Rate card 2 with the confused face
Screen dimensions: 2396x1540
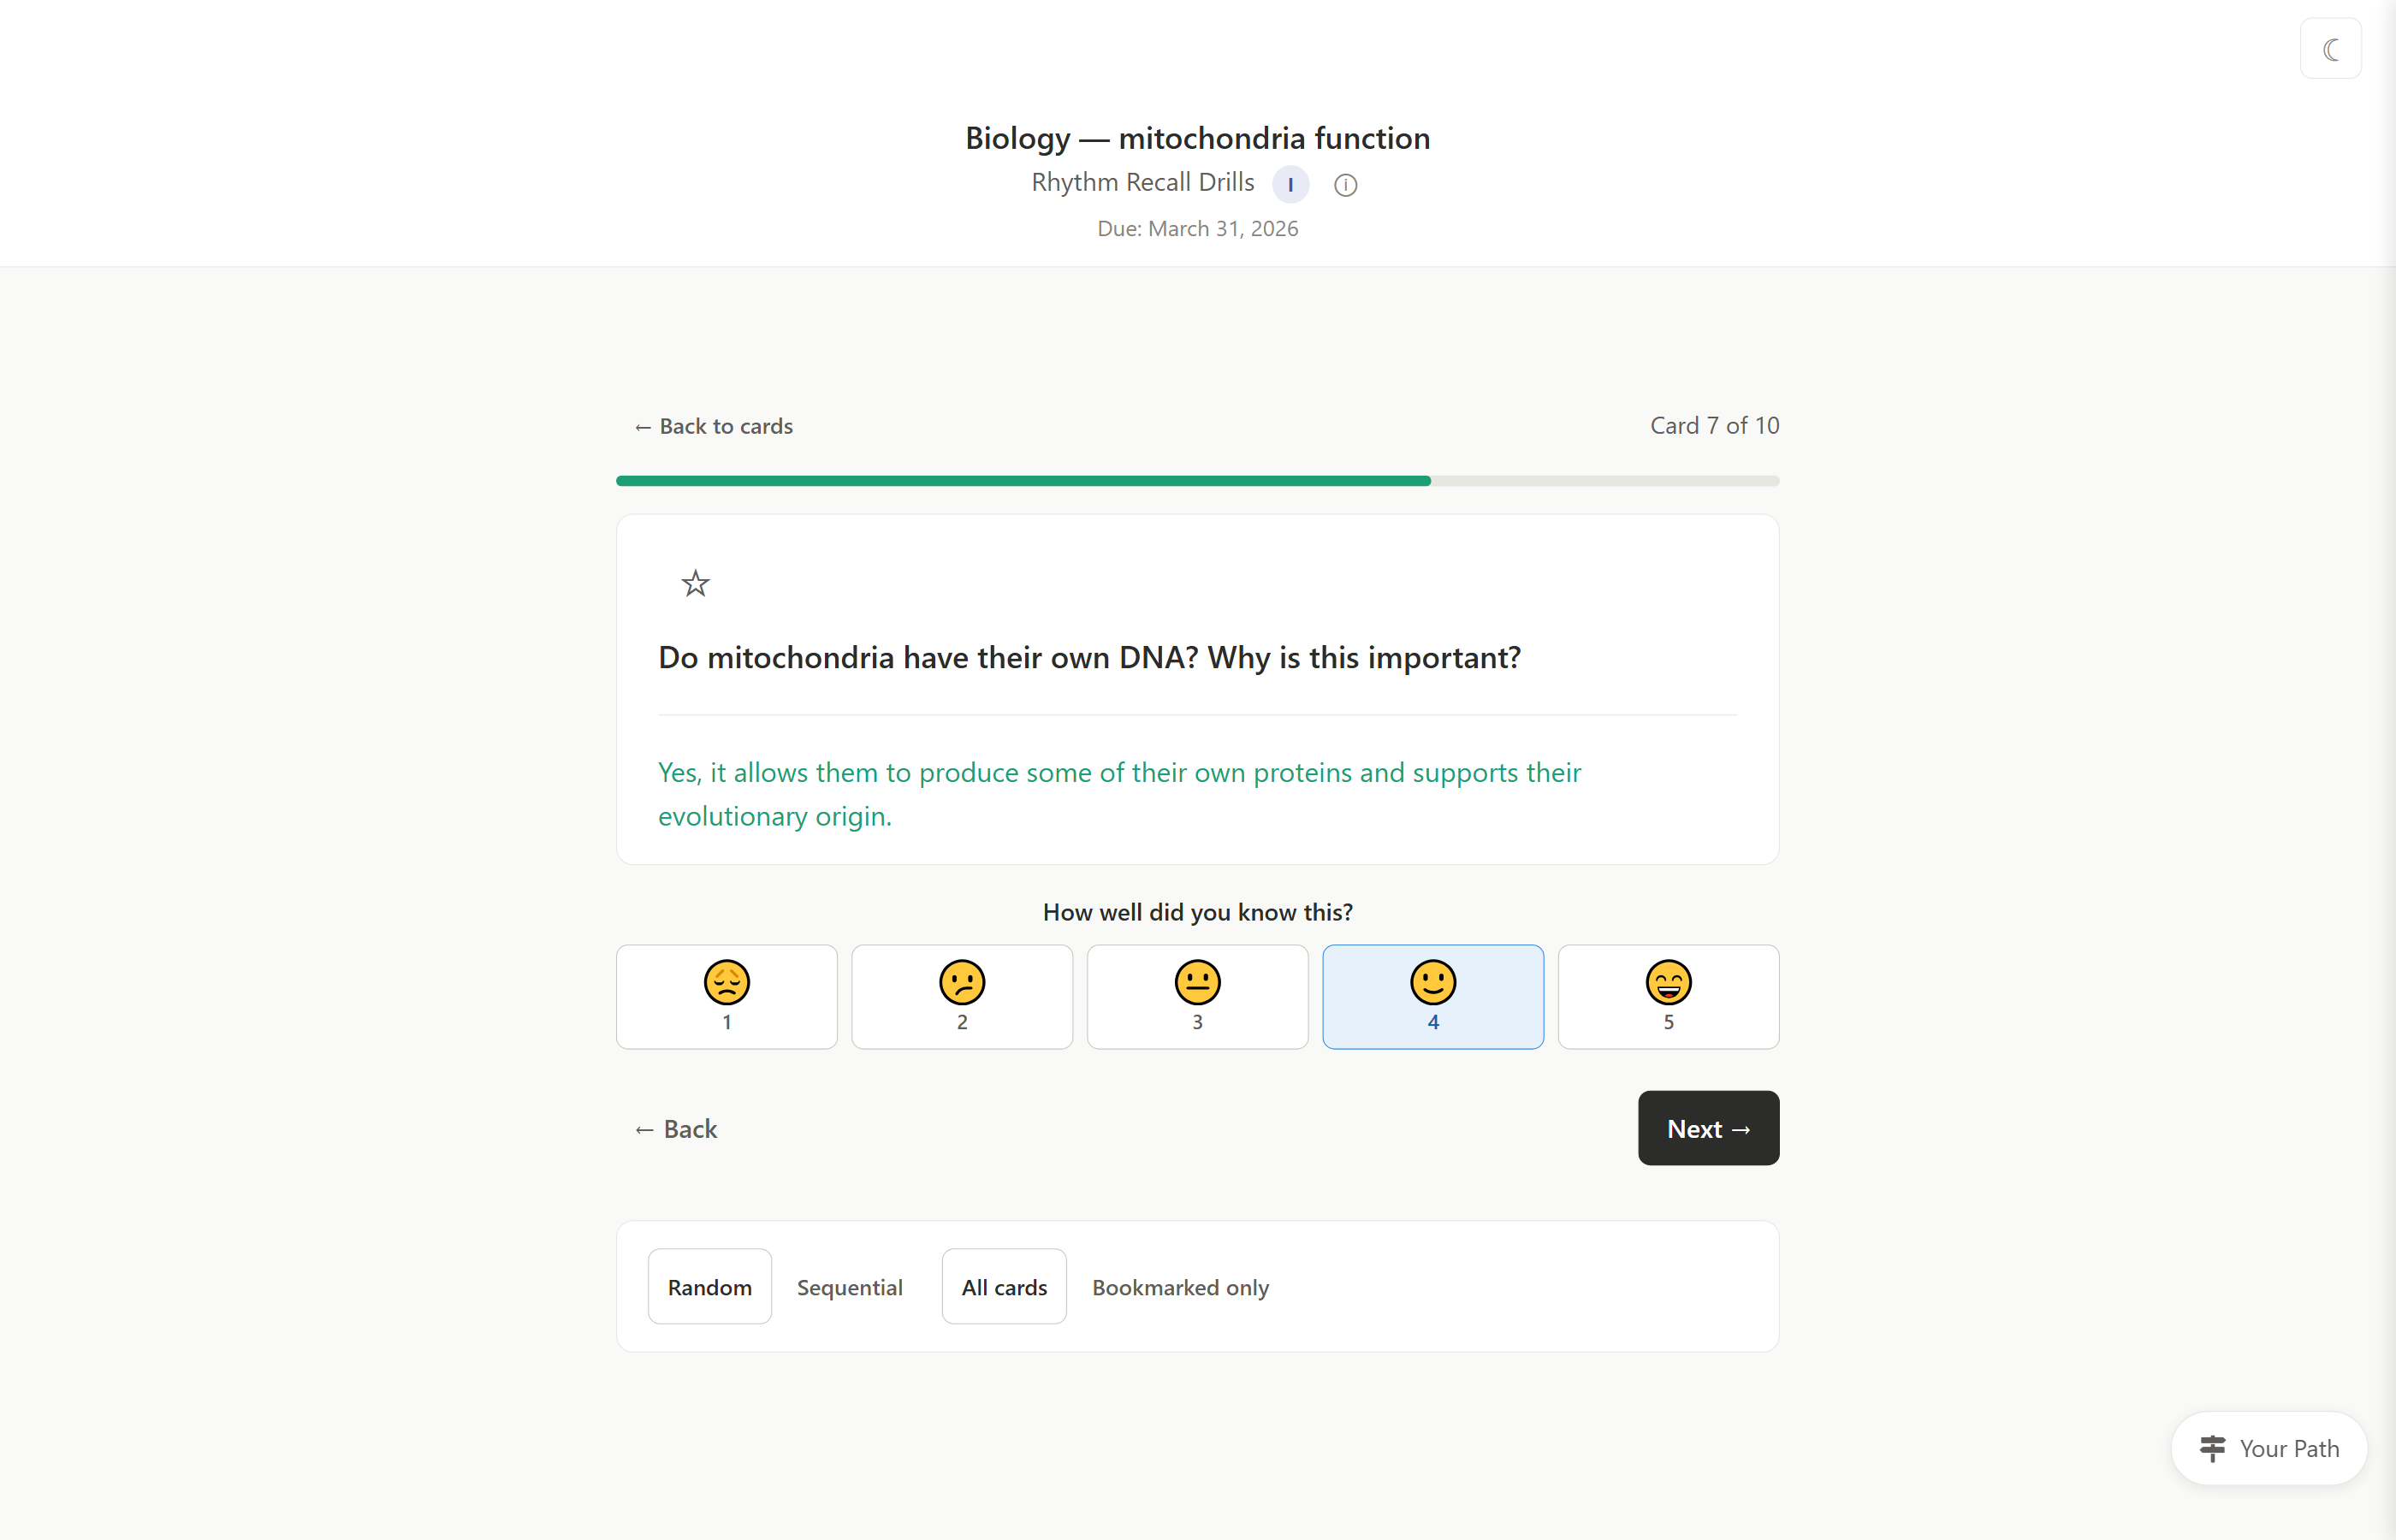962,997
